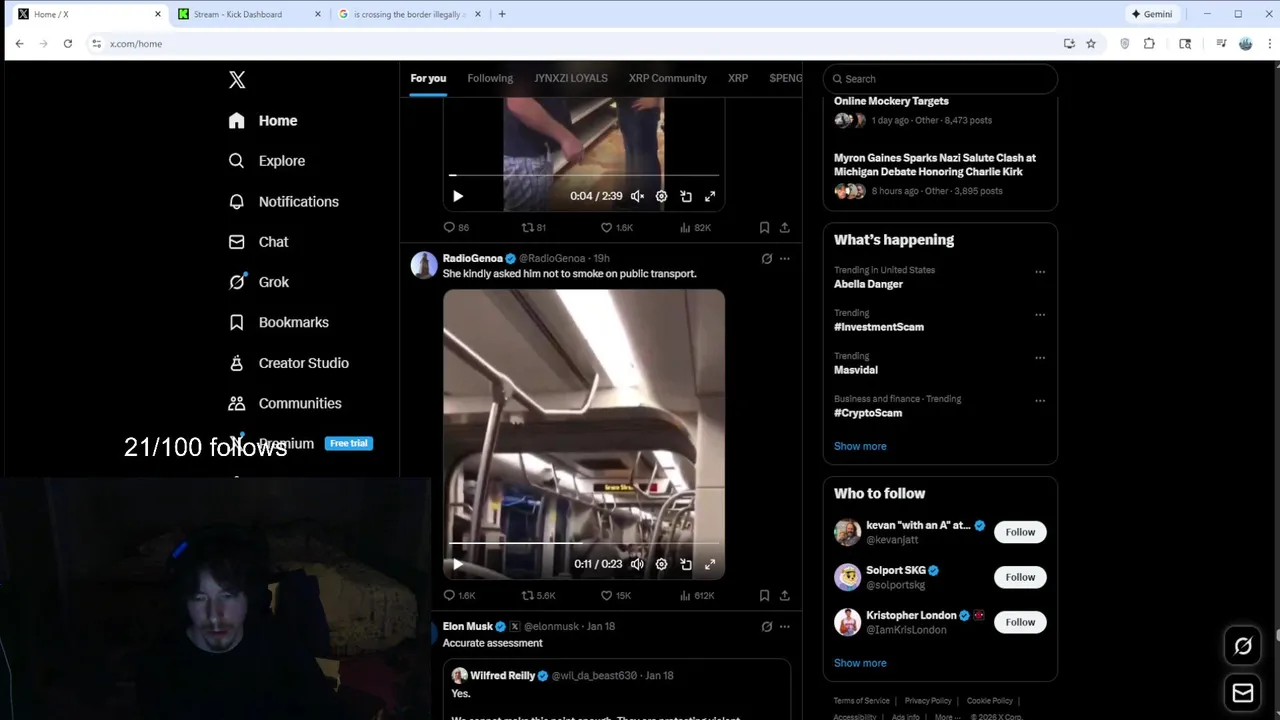Like RadioGenoa post with 15K likes

coord(616,595)
